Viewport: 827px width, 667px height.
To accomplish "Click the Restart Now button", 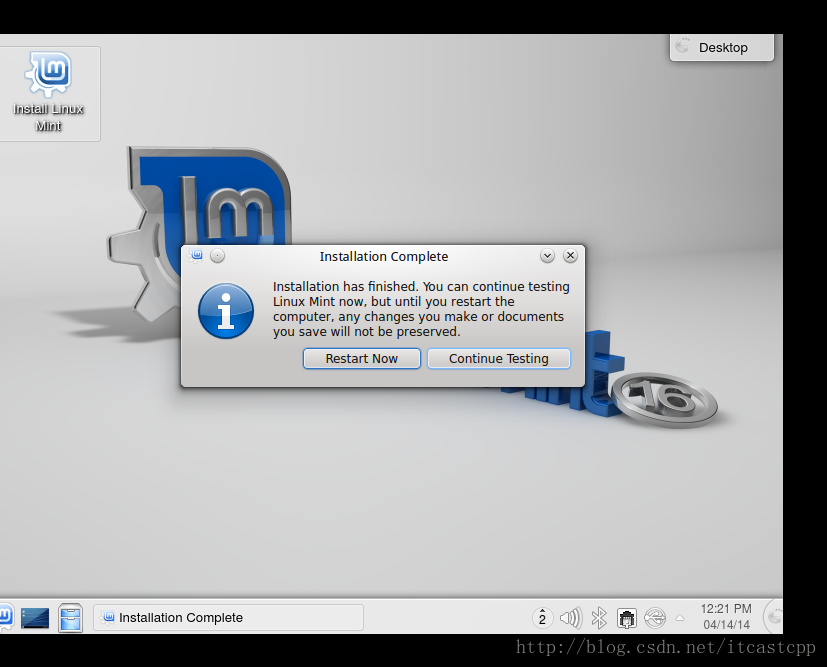I will point(361,359).
